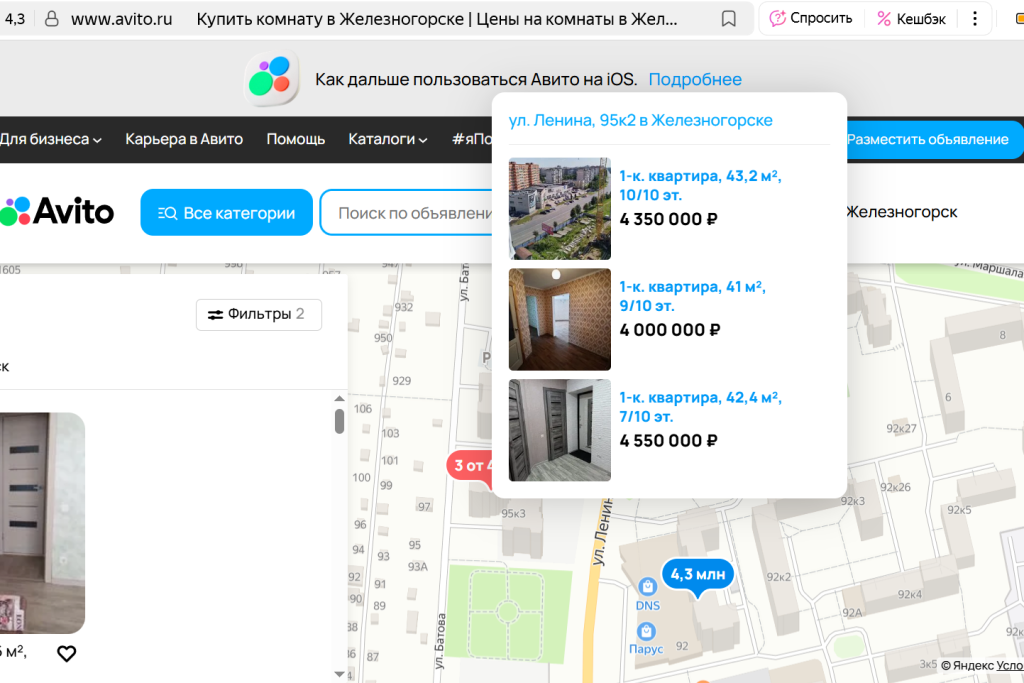Viewport: 1024px width, 683px height.
Task: Select the Помощь menu item
Action: (x=296, y=140)
